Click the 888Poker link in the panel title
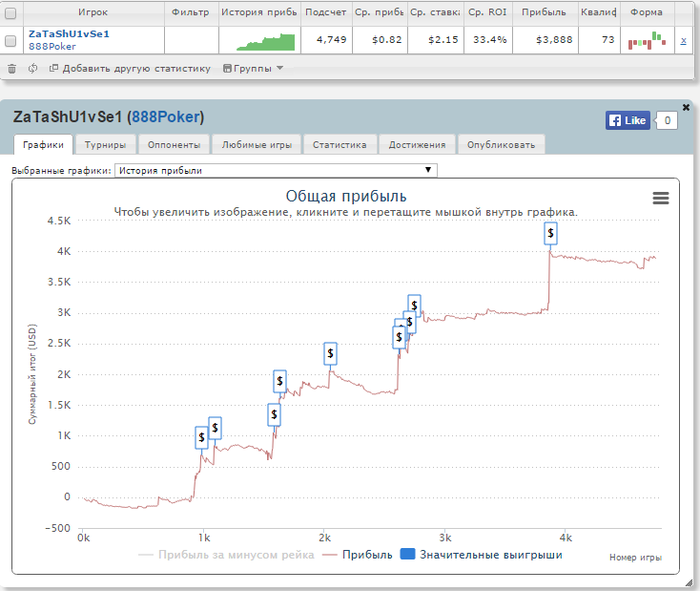Screen dimensions: 700x591 click(x=165, y=117)
